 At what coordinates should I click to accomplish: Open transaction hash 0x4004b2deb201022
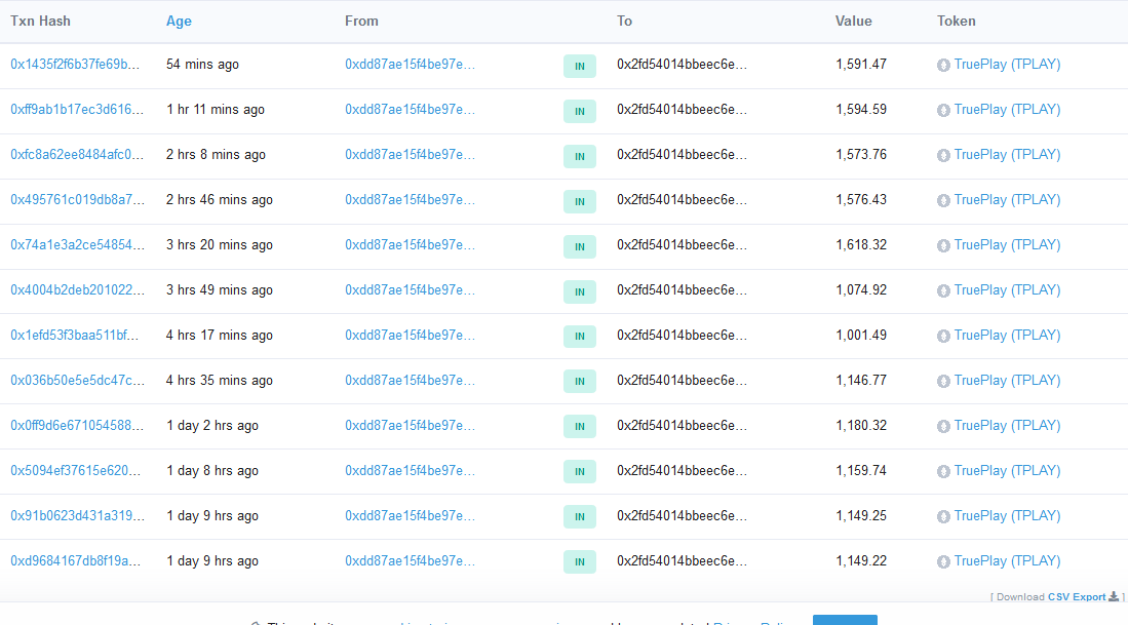click(x=77, y=290)
